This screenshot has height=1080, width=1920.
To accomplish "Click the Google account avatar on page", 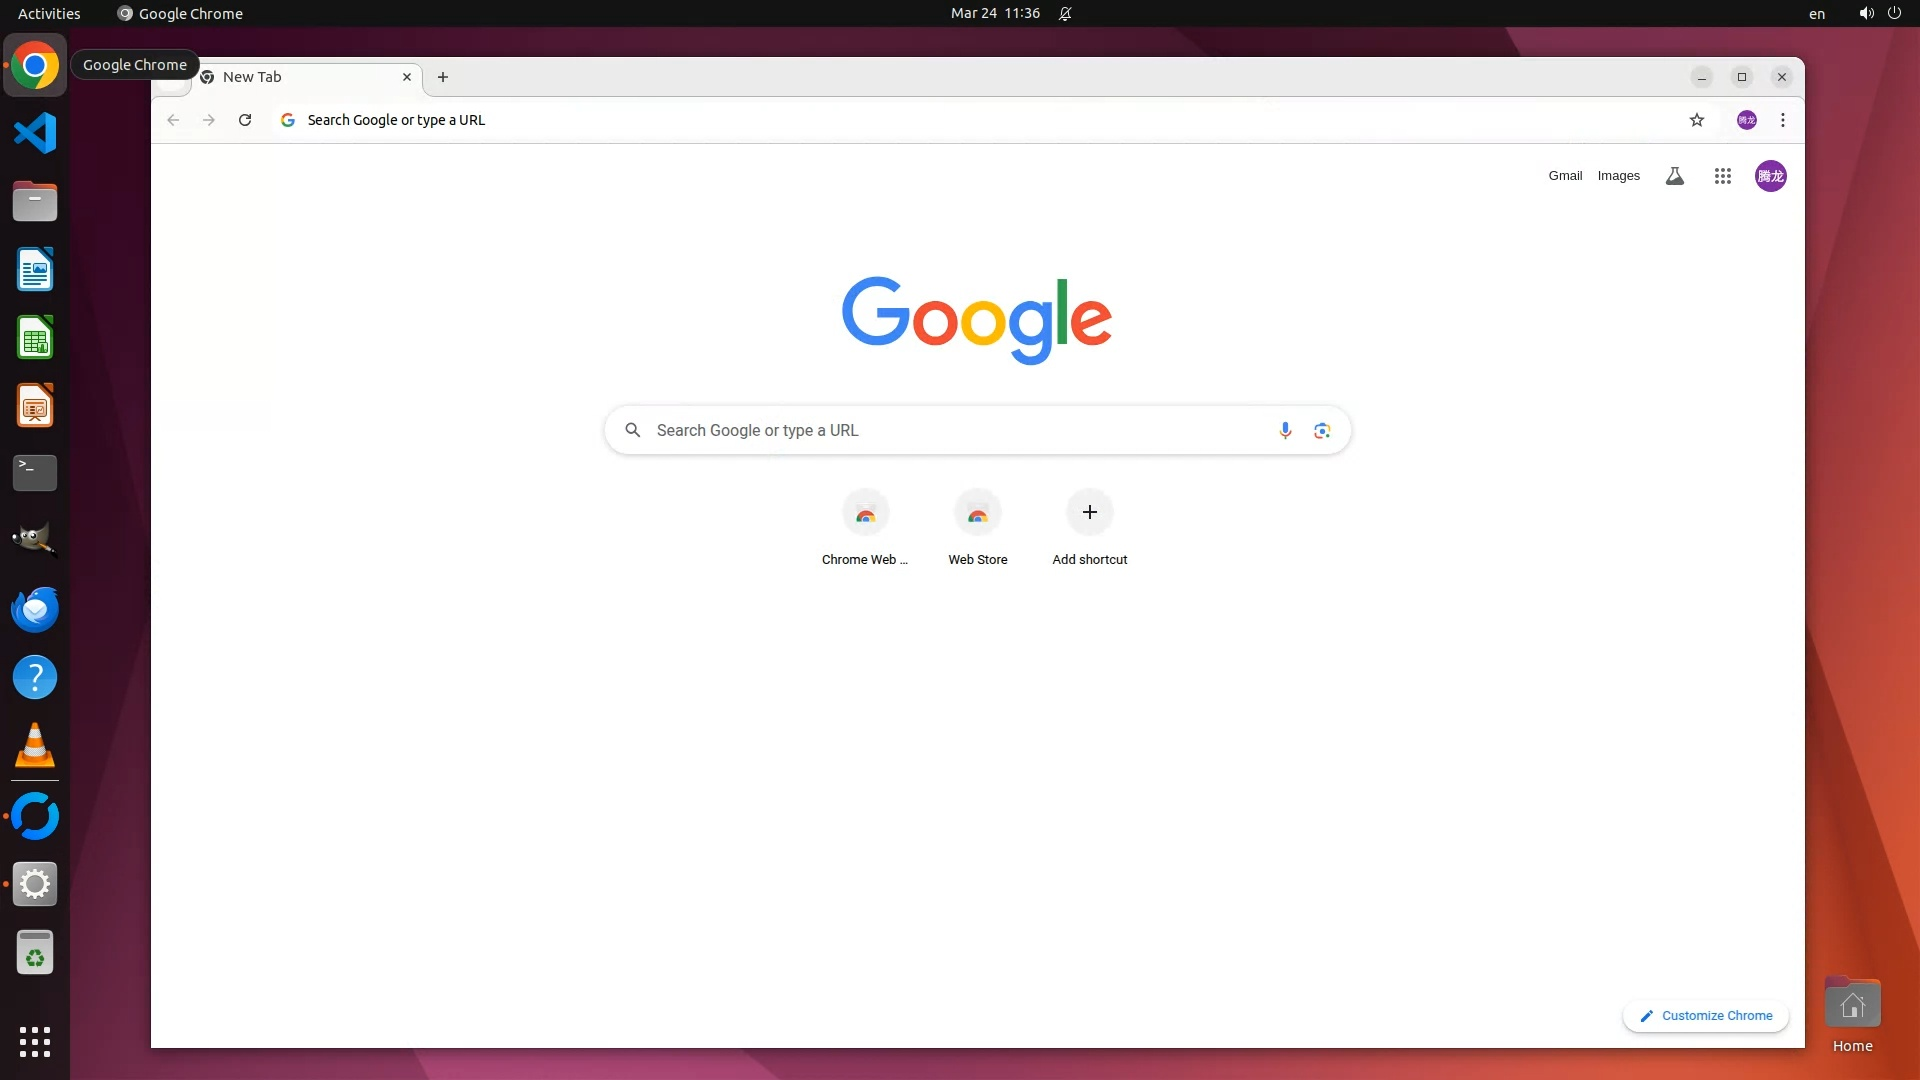I will 1770,176.
